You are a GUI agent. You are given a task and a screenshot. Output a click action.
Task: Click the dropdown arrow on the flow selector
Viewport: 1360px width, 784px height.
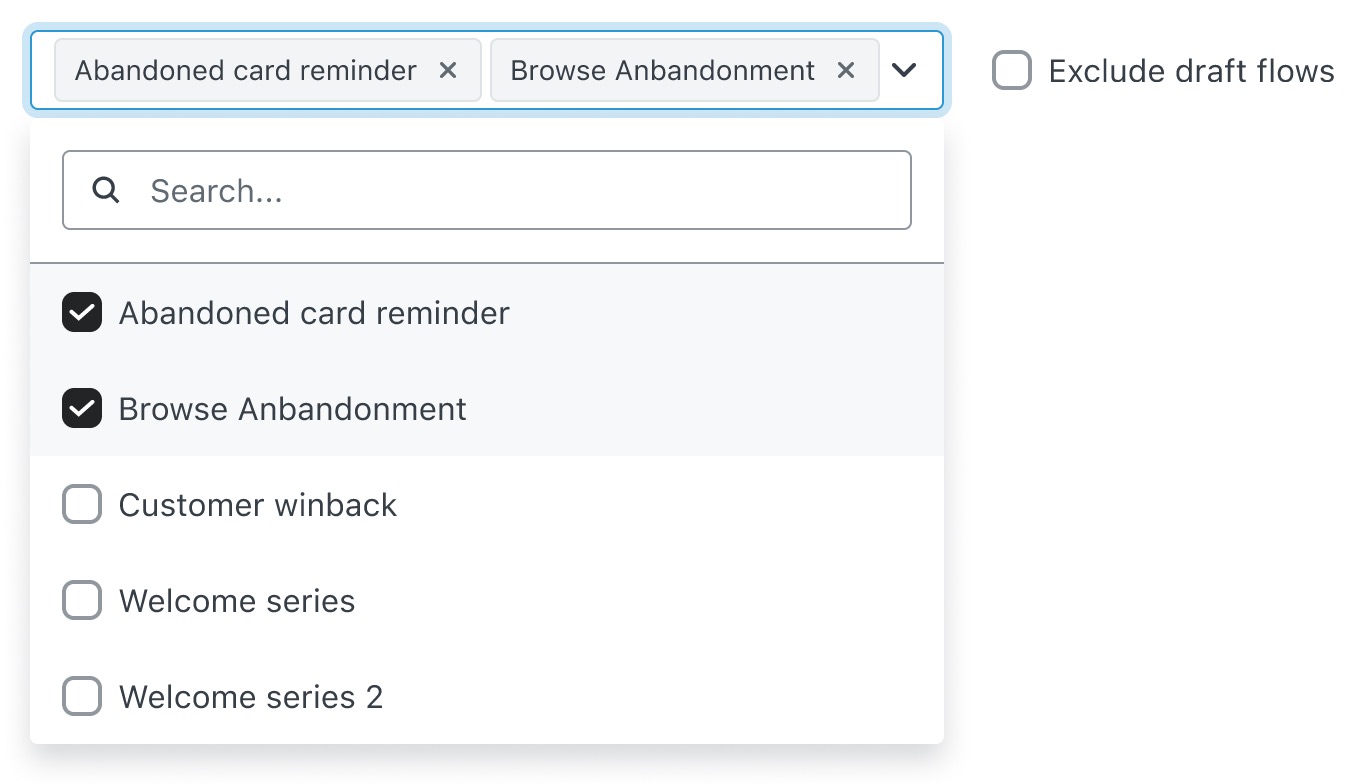click(905, 70)
